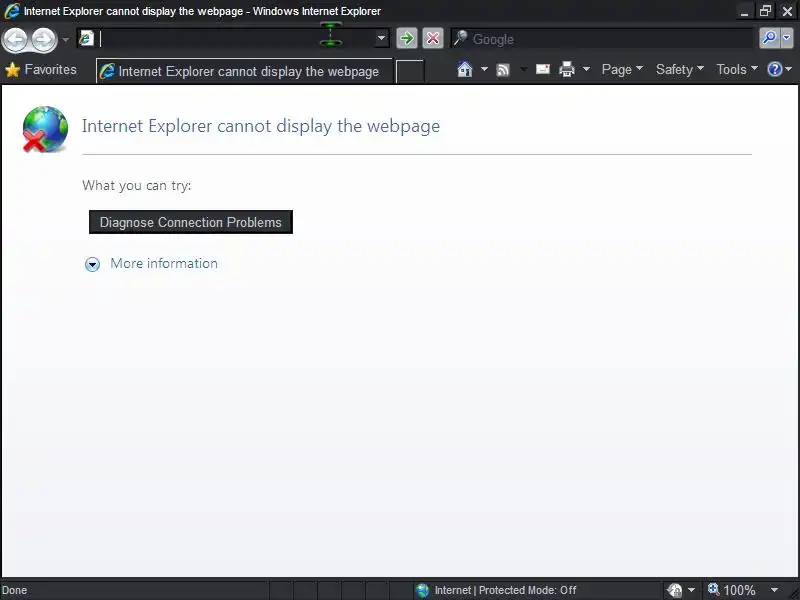The height and width of the screenshot is (600, 800).
Task: Click the Help question mark icon
Action: point(774,69)
